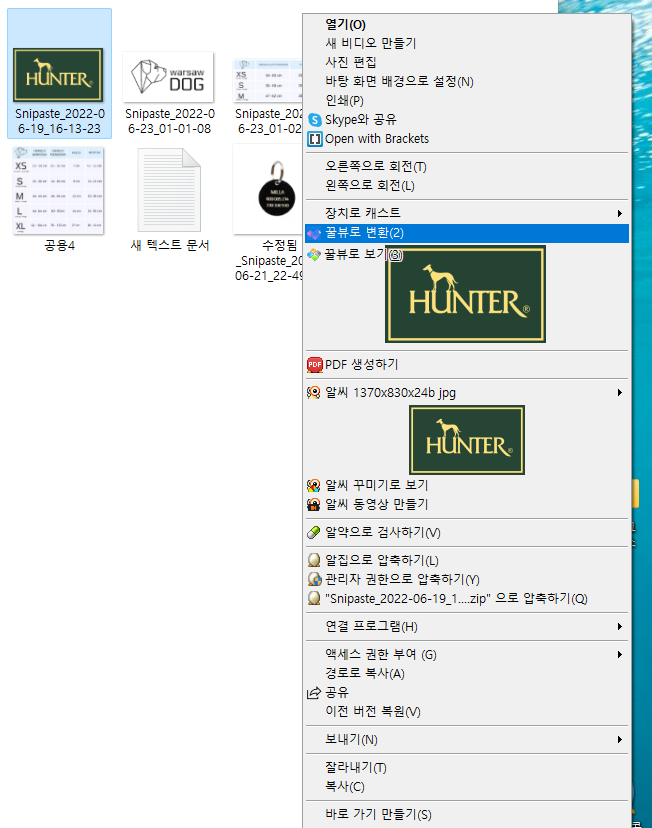Select the Snipaste_2022-06-19_16-13-23 HUNTER file

coord(59,74)
